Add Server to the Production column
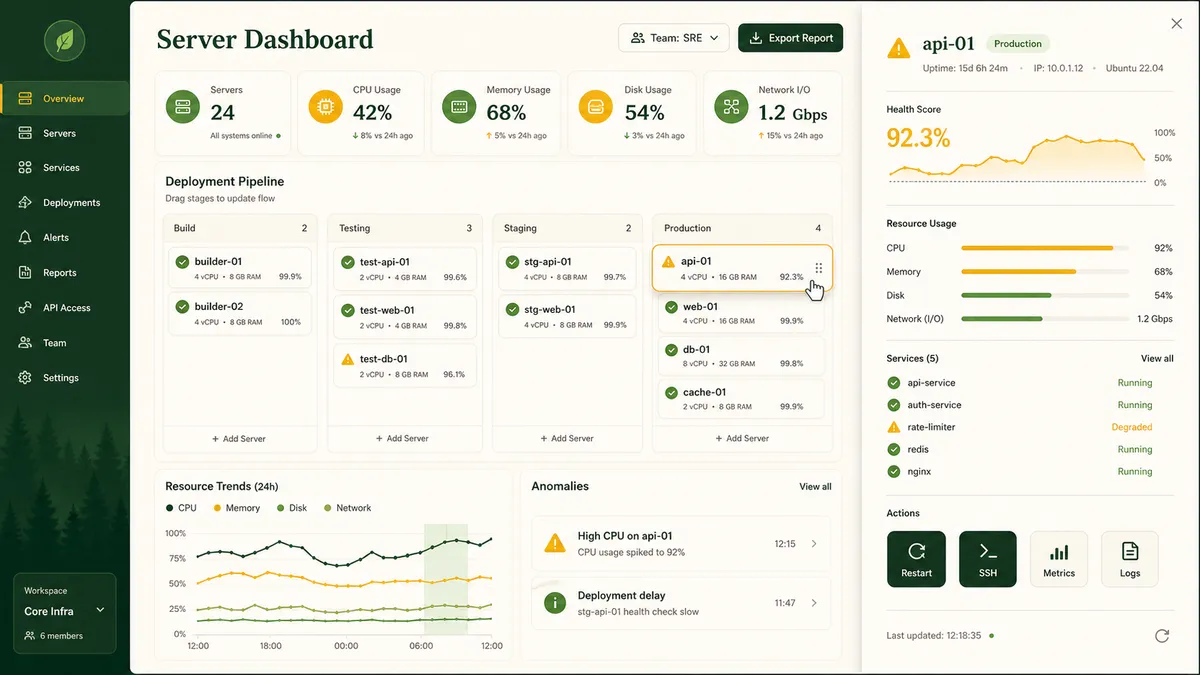Screen dimensions: 1200x675 (742, 438)
